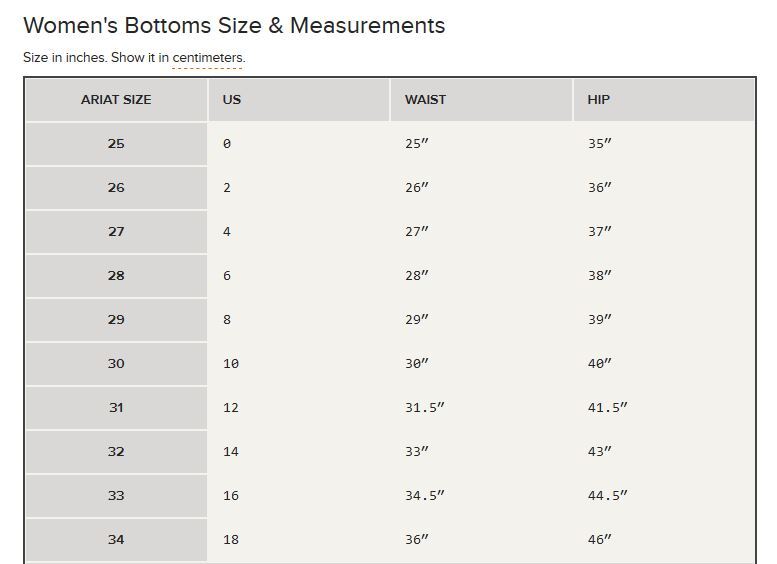Select Ariat size 34 row label

pos(116,540)
